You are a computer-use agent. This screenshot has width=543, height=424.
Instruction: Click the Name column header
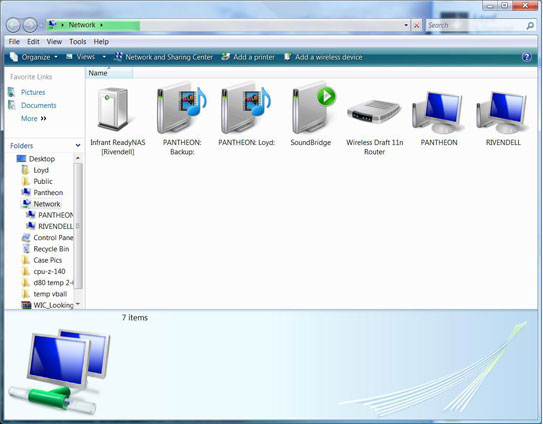click(109, 73)
